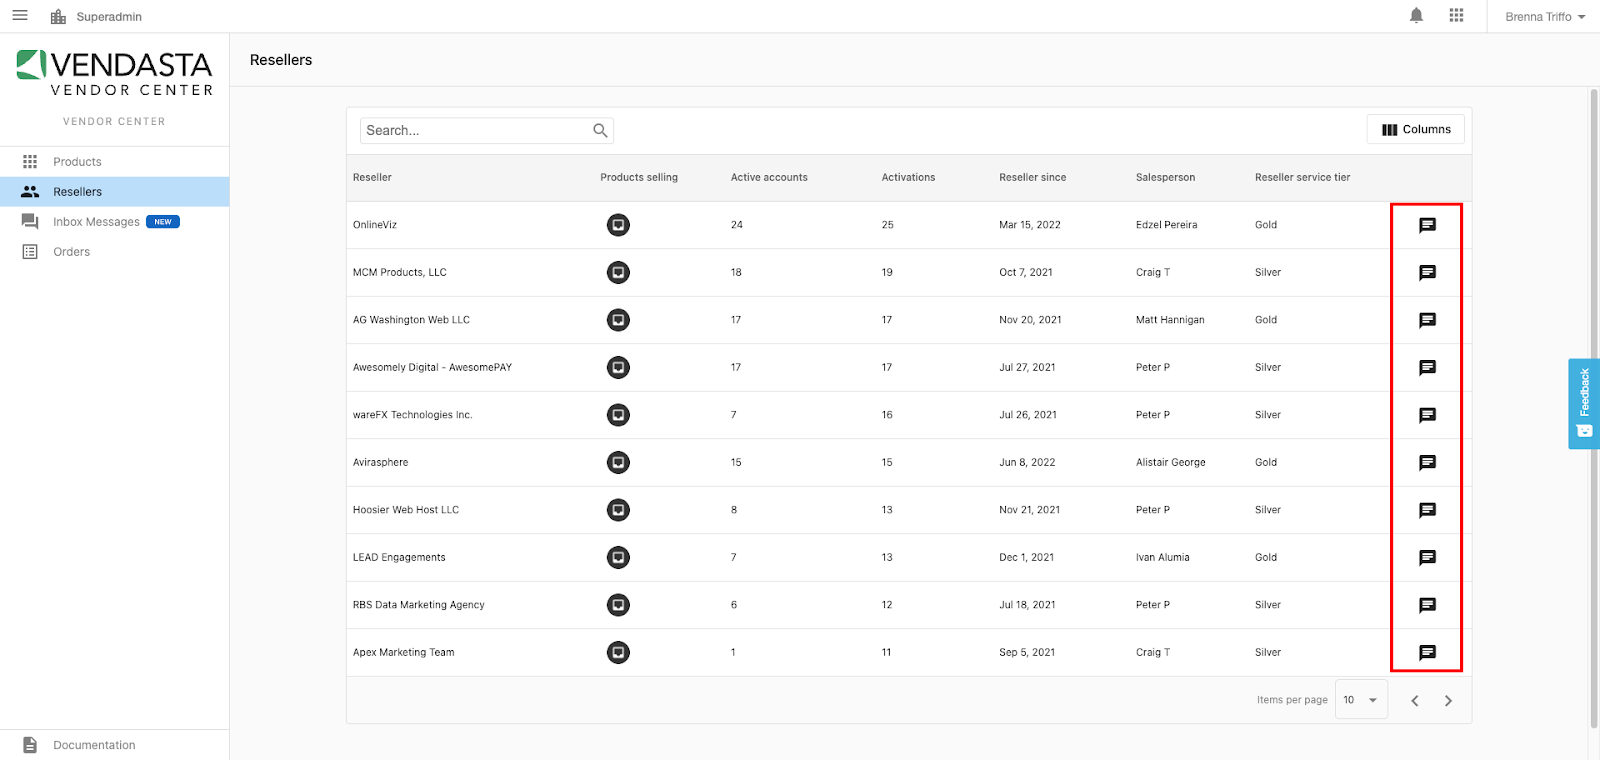This screenshot has height=760, width=1600.
Task: Click the search magnifier icon
Action: pos(600,130)
